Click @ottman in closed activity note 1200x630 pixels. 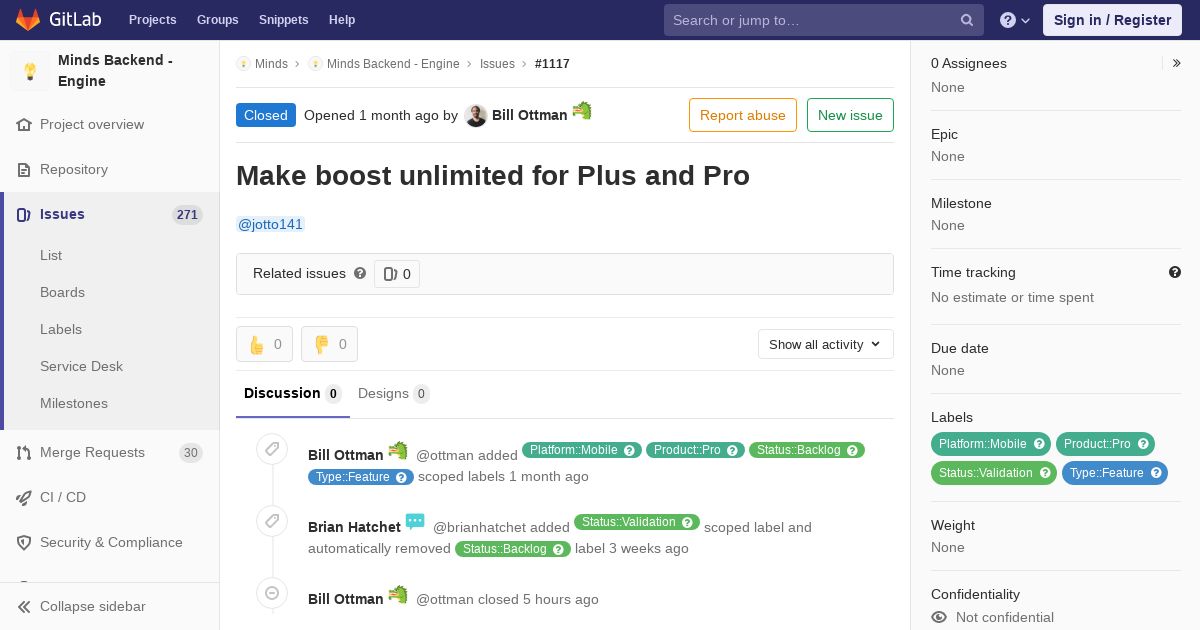445,599
